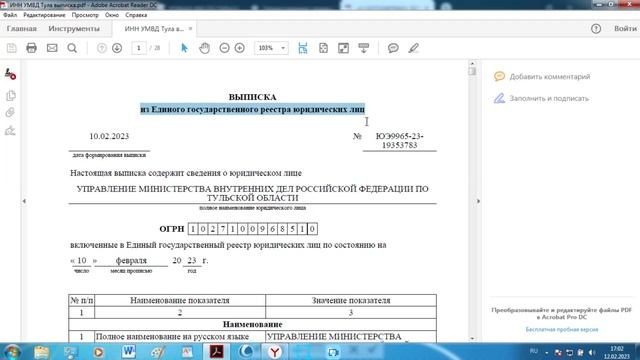Screen dimensions: 640x360
Task: Collapse right tools pane arrow
Action: tap(478, 201)
